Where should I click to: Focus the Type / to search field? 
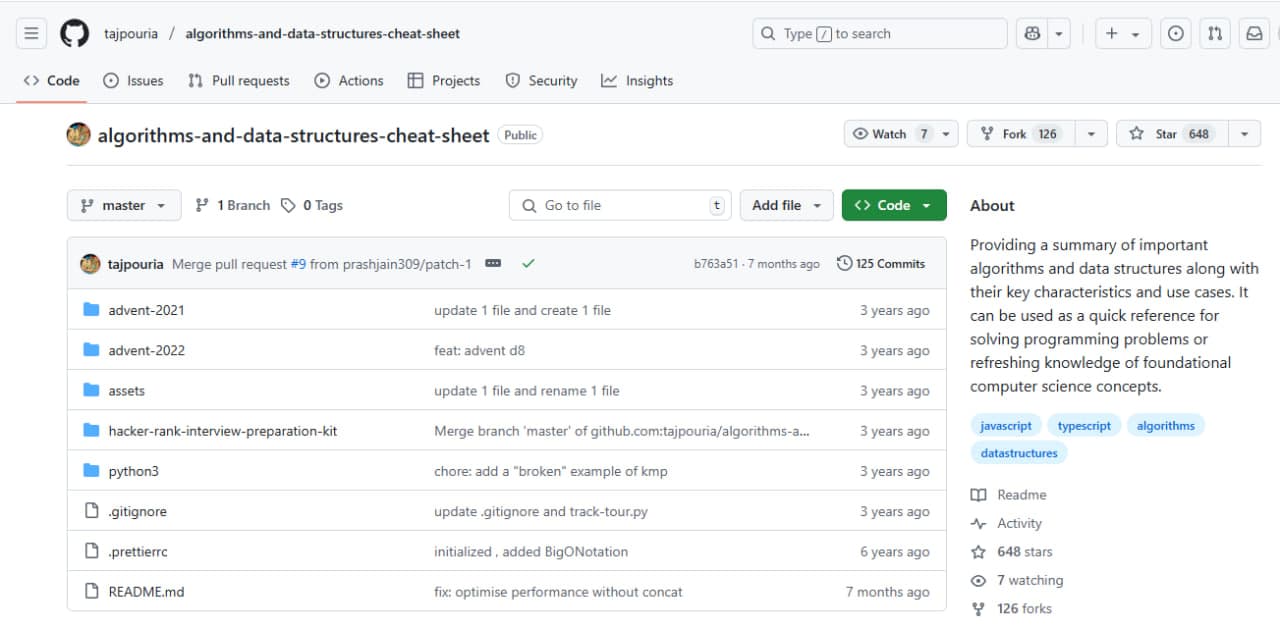coord(880,33)
